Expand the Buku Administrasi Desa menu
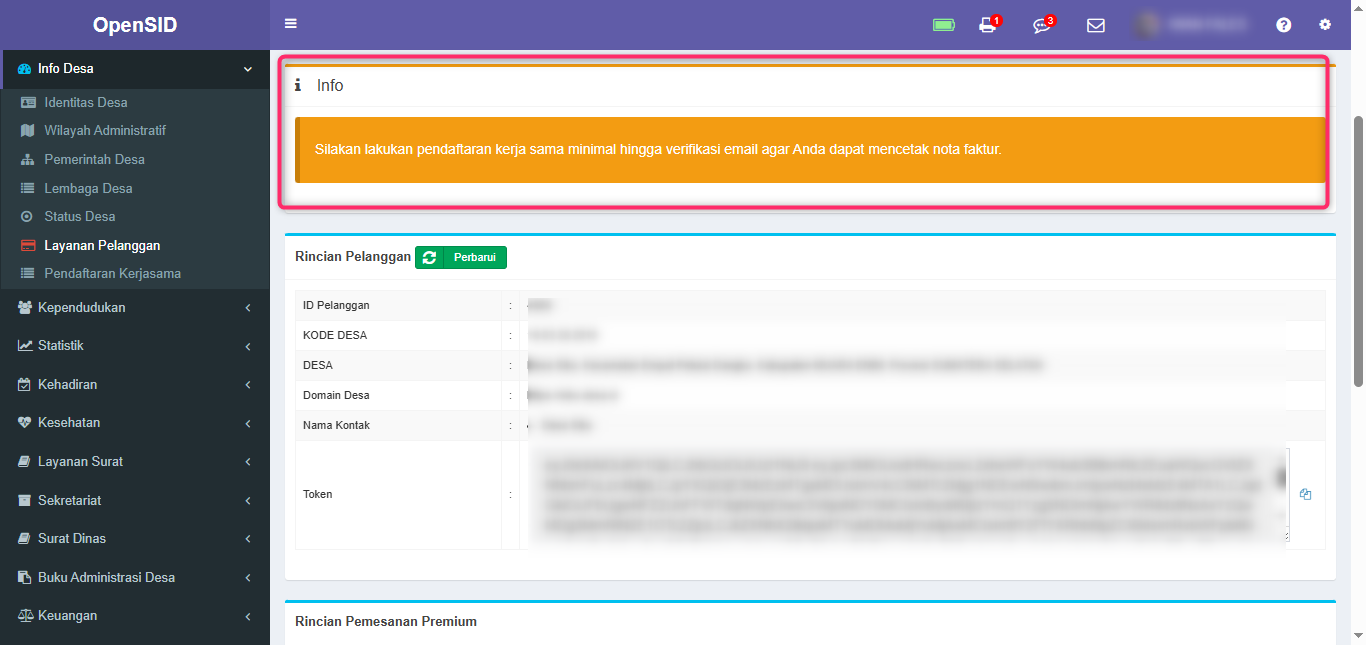This screenshot has height=645, width=1366. click(x=135, y=577)
